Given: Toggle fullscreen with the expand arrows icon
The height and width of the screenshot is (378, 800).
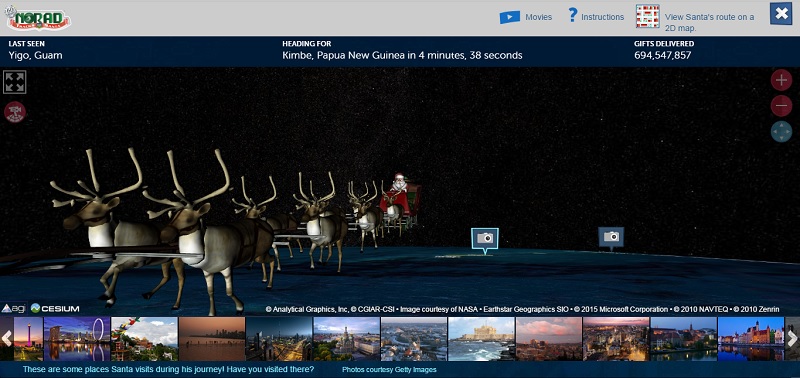Looking at the screenshot, I should point(15,82).
